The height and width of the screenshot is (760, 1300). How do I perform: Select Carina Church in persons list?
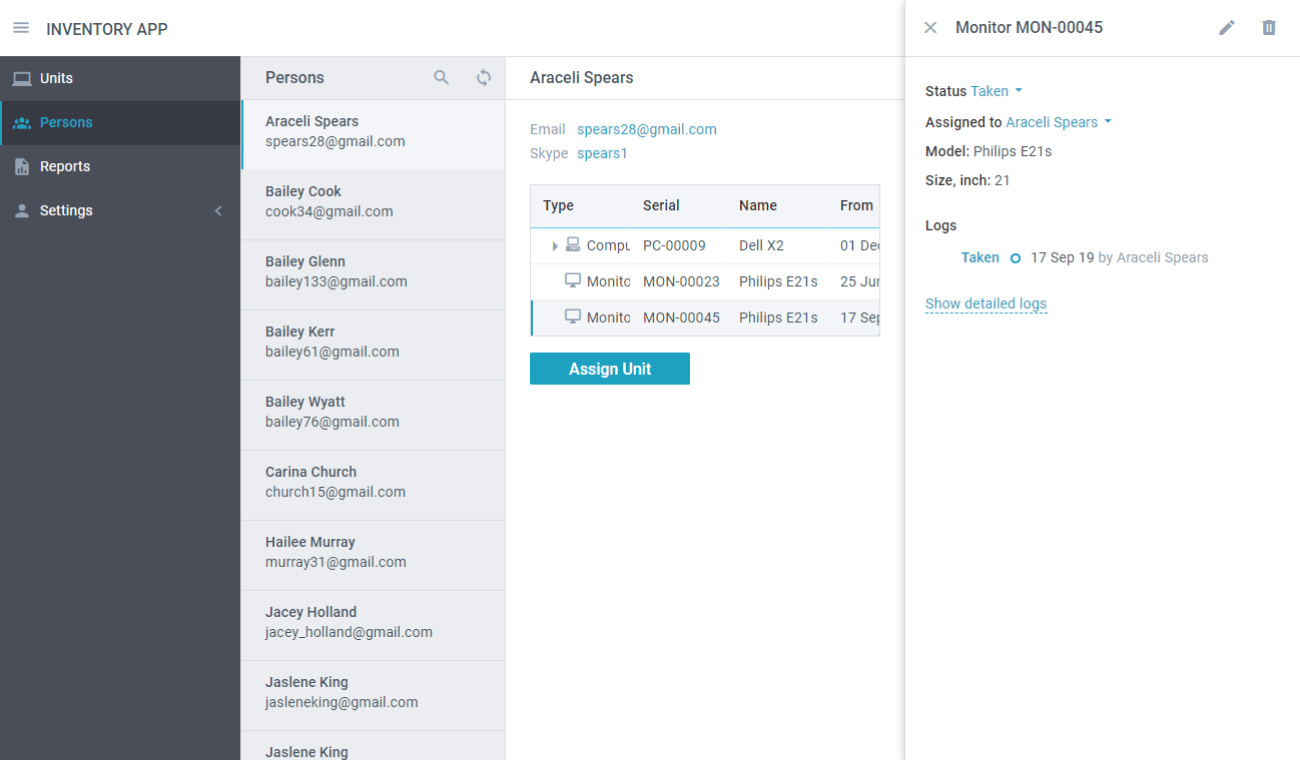[x=373, y=485]
